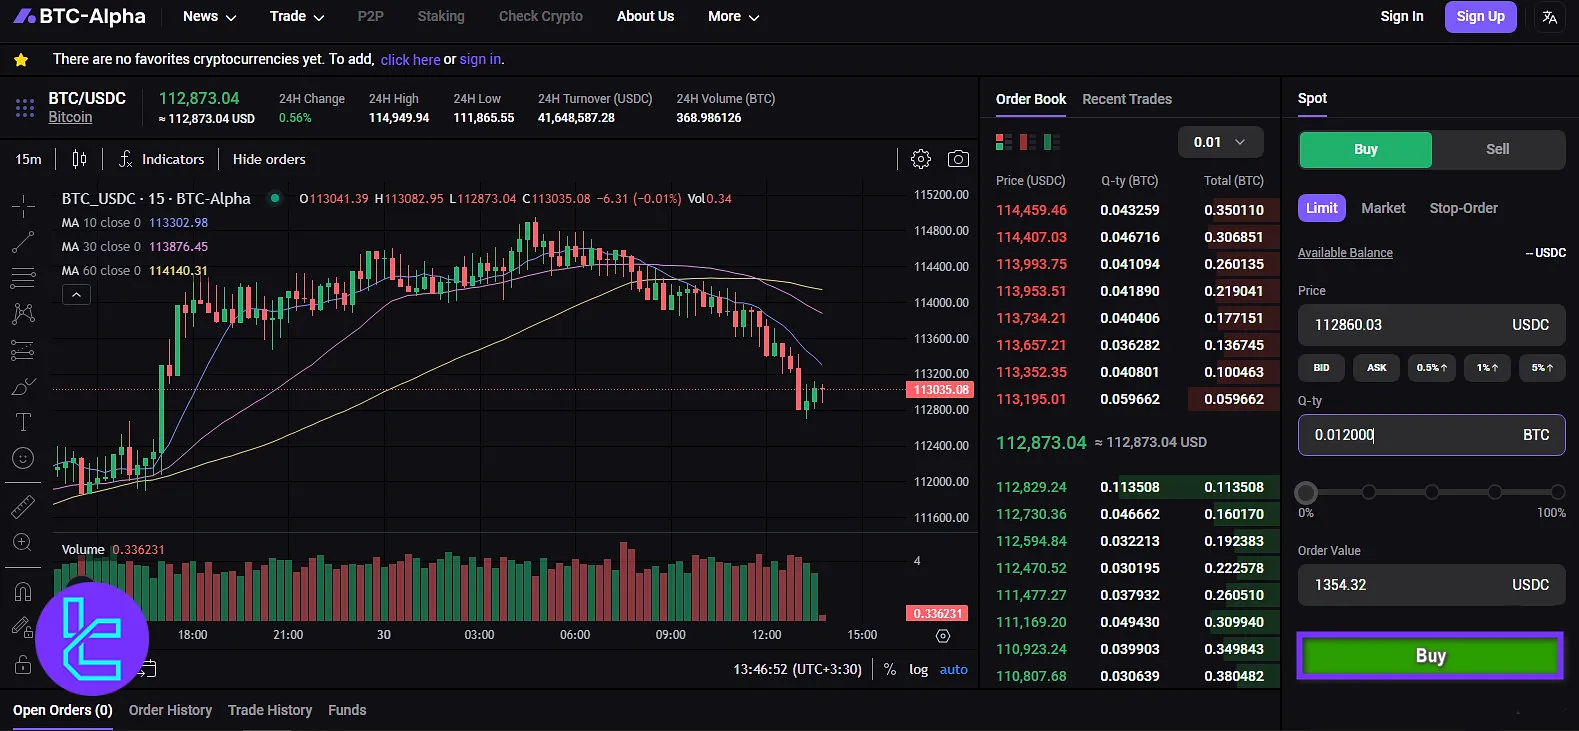
Task: Open the horizontal lines and Fib tools
Action: [23, 278]
